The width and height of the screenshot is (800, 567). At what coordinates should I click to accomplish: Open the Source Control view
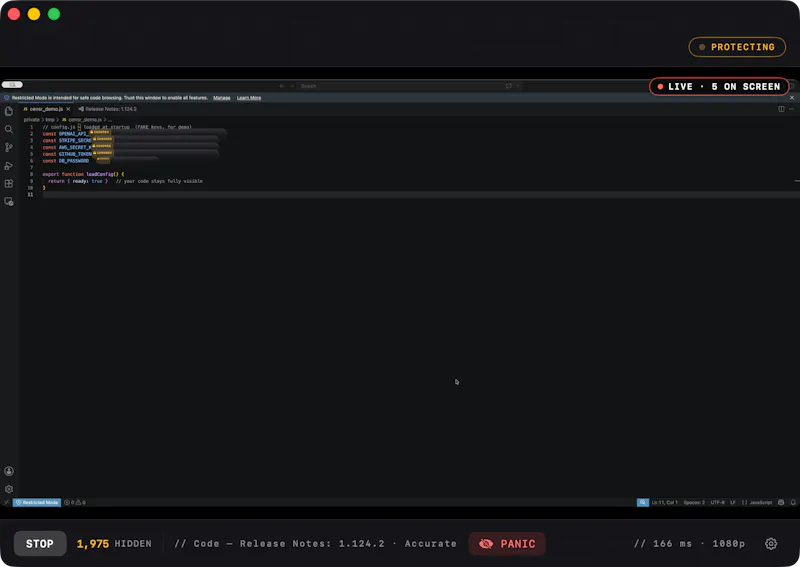(x=9, y=147)
